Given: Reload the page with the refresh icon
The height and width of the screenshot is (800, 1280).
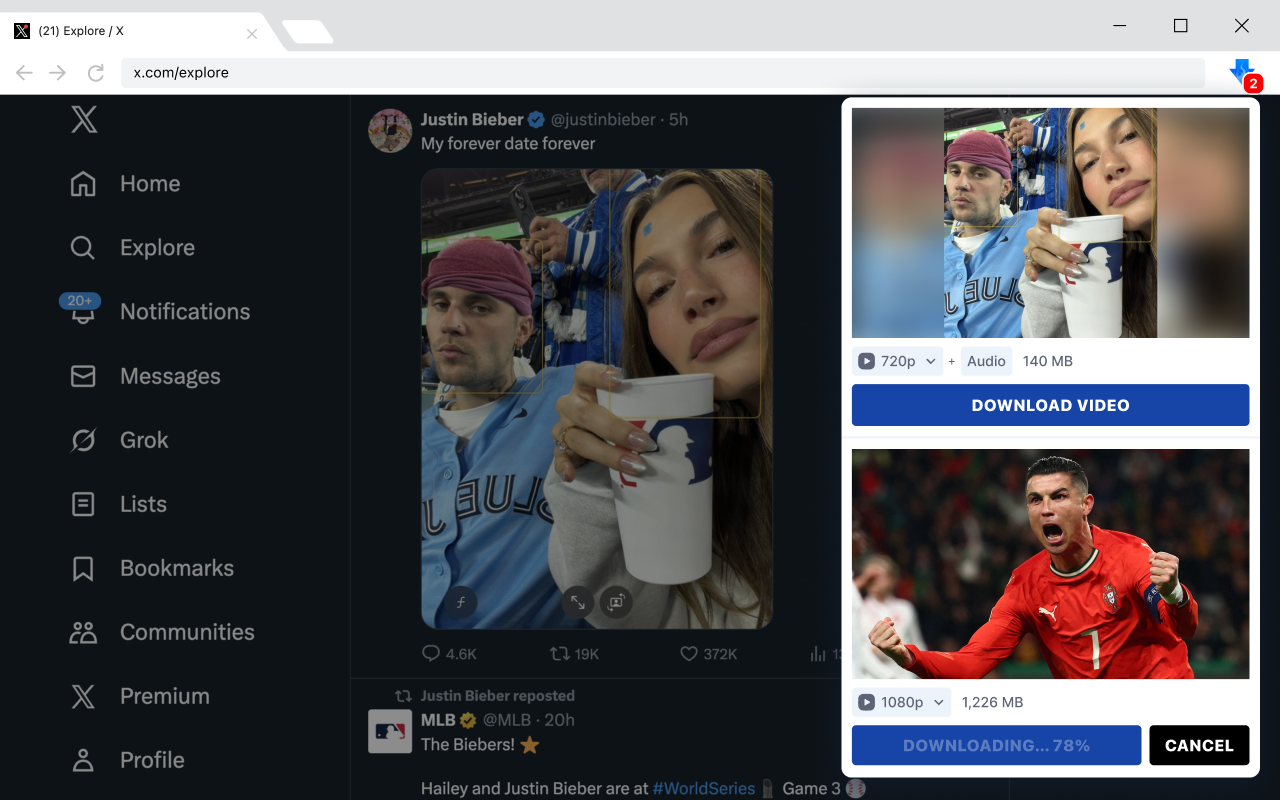Looking at the screenshot, I should point(96,72).
